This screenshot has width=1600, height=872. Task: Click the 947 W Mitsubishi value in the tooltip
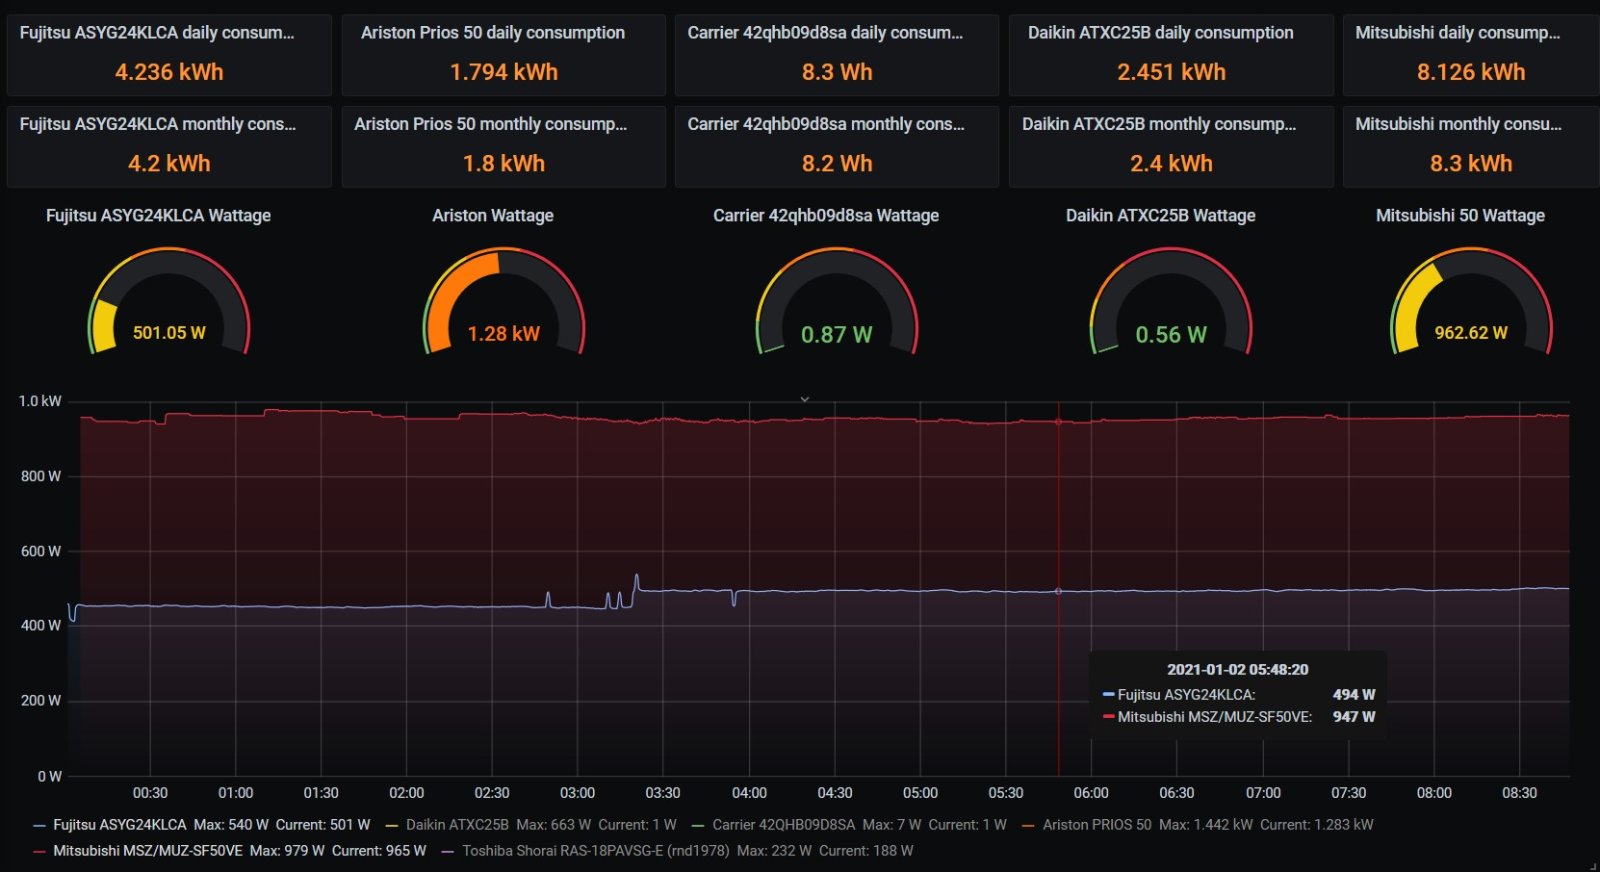click(x=1354, y=717)
